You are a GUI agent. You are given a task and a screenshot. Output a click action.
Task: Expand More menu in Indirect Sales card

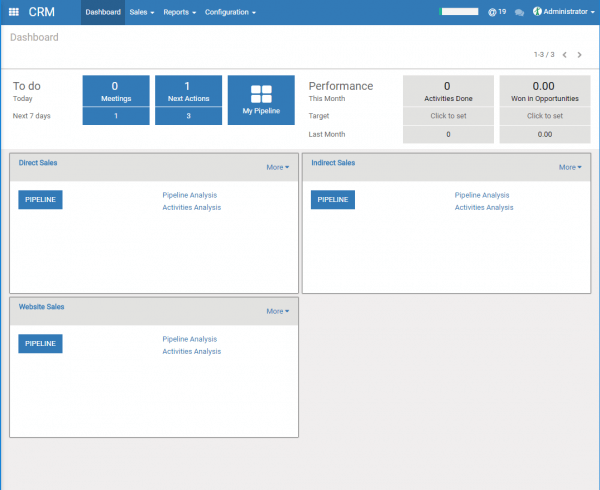click(x=570, y=167)
